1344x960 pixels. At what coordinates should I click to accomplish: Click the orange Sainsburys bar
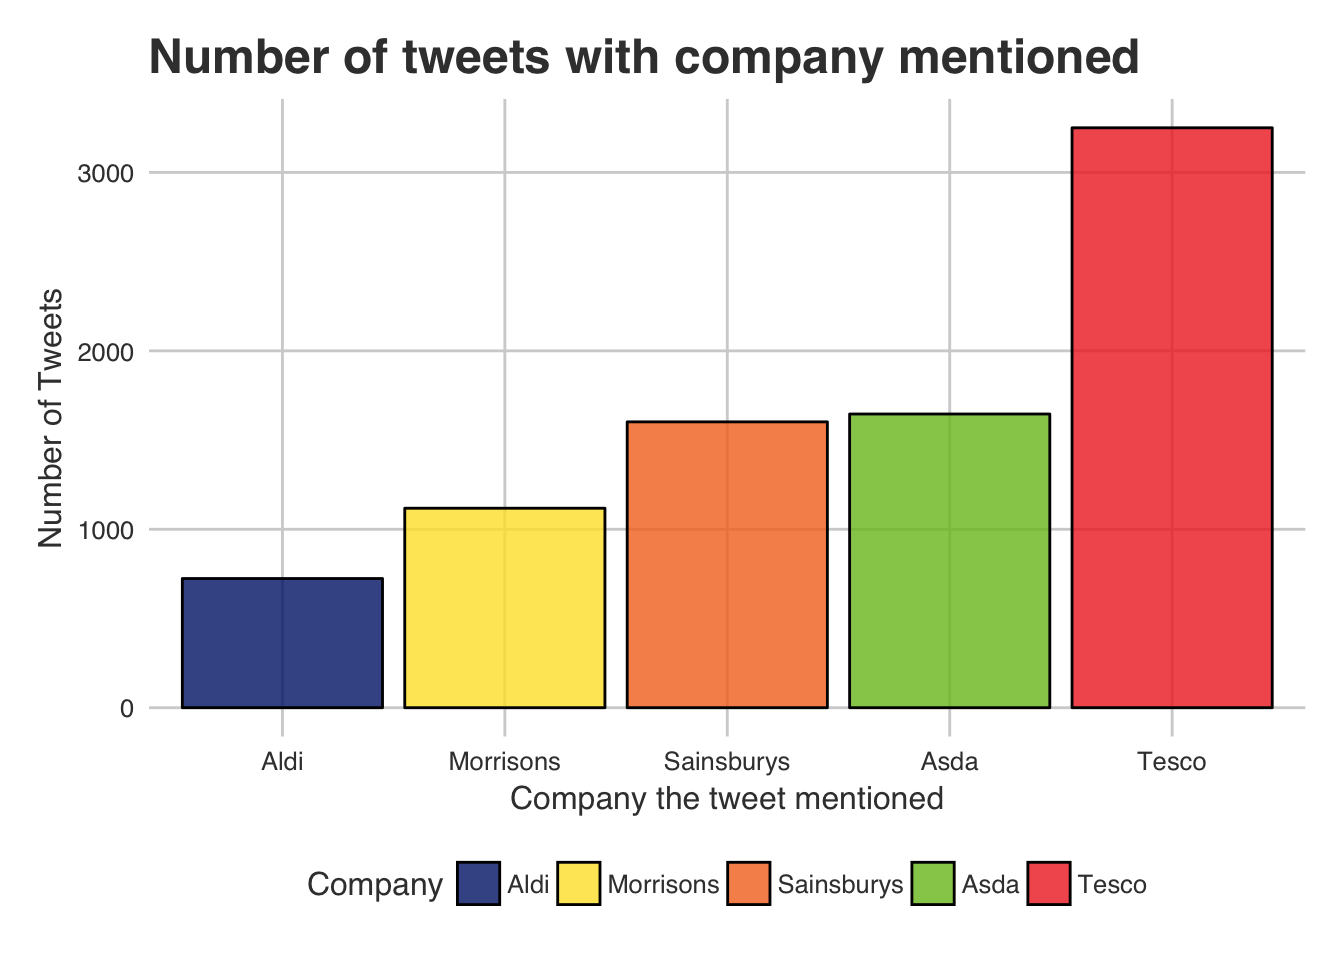click(x=727, y=565)
